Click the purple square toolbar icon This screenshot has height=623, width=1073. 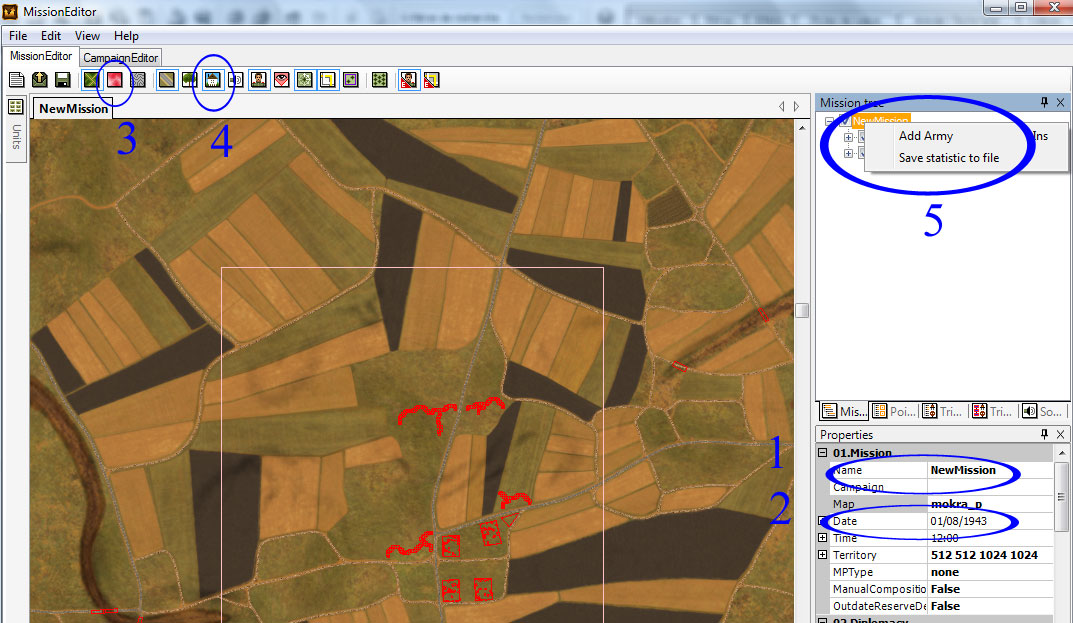point(350,80)
